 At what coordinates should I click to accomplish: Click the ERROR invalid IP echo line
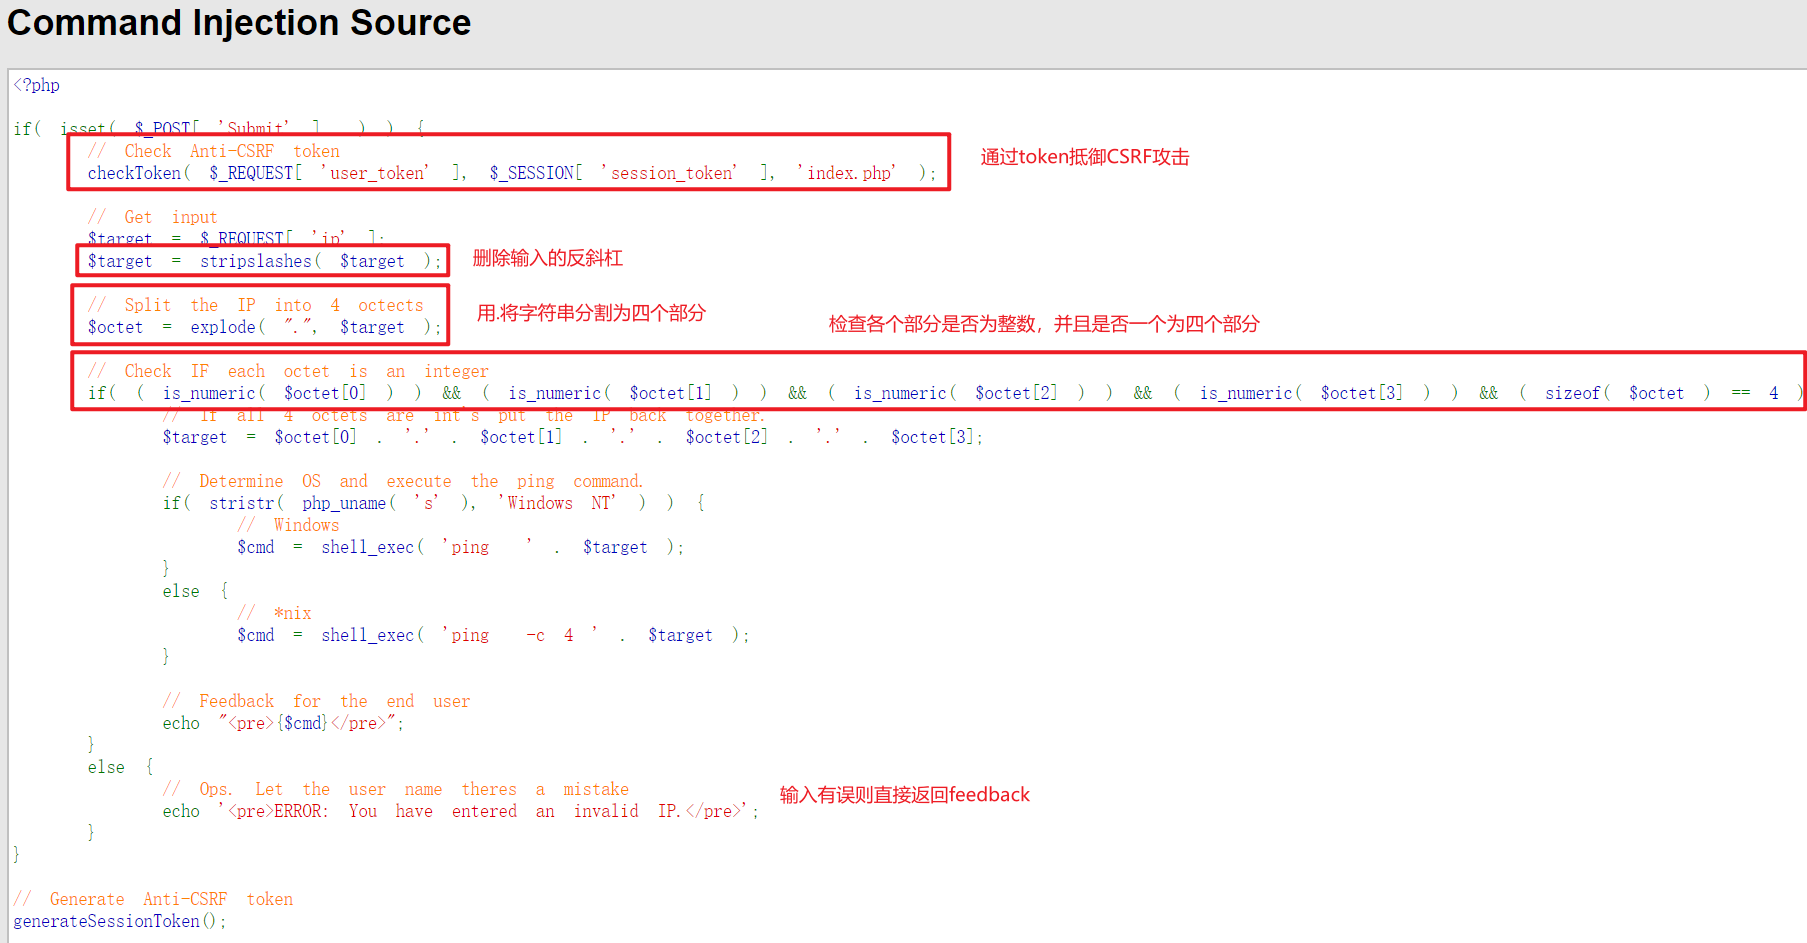461,811
